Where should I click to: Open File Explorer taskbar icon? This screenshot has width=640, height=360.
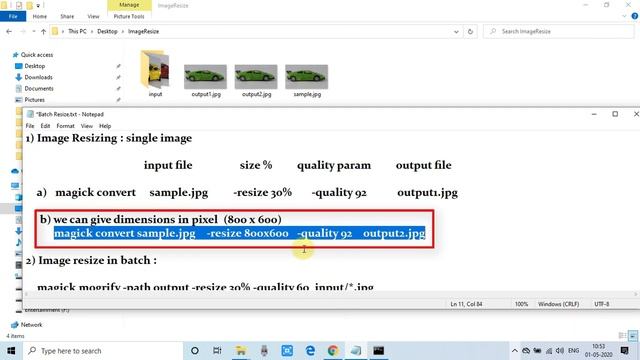241,351
